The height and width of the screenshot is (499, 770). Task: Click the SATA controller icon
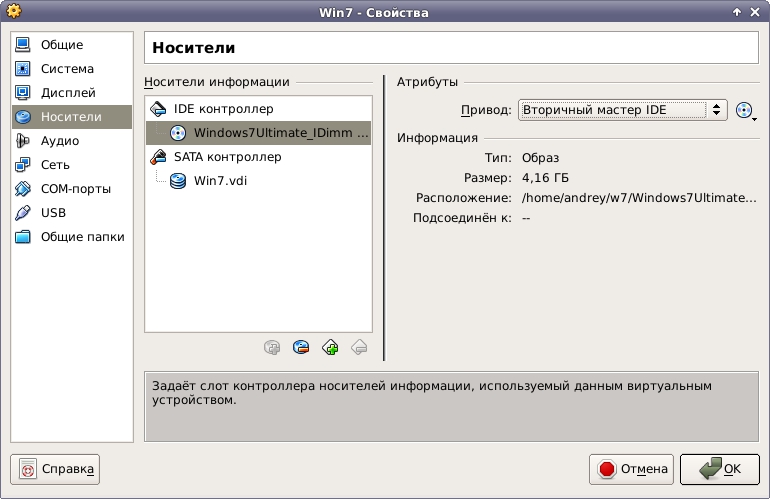158,157
